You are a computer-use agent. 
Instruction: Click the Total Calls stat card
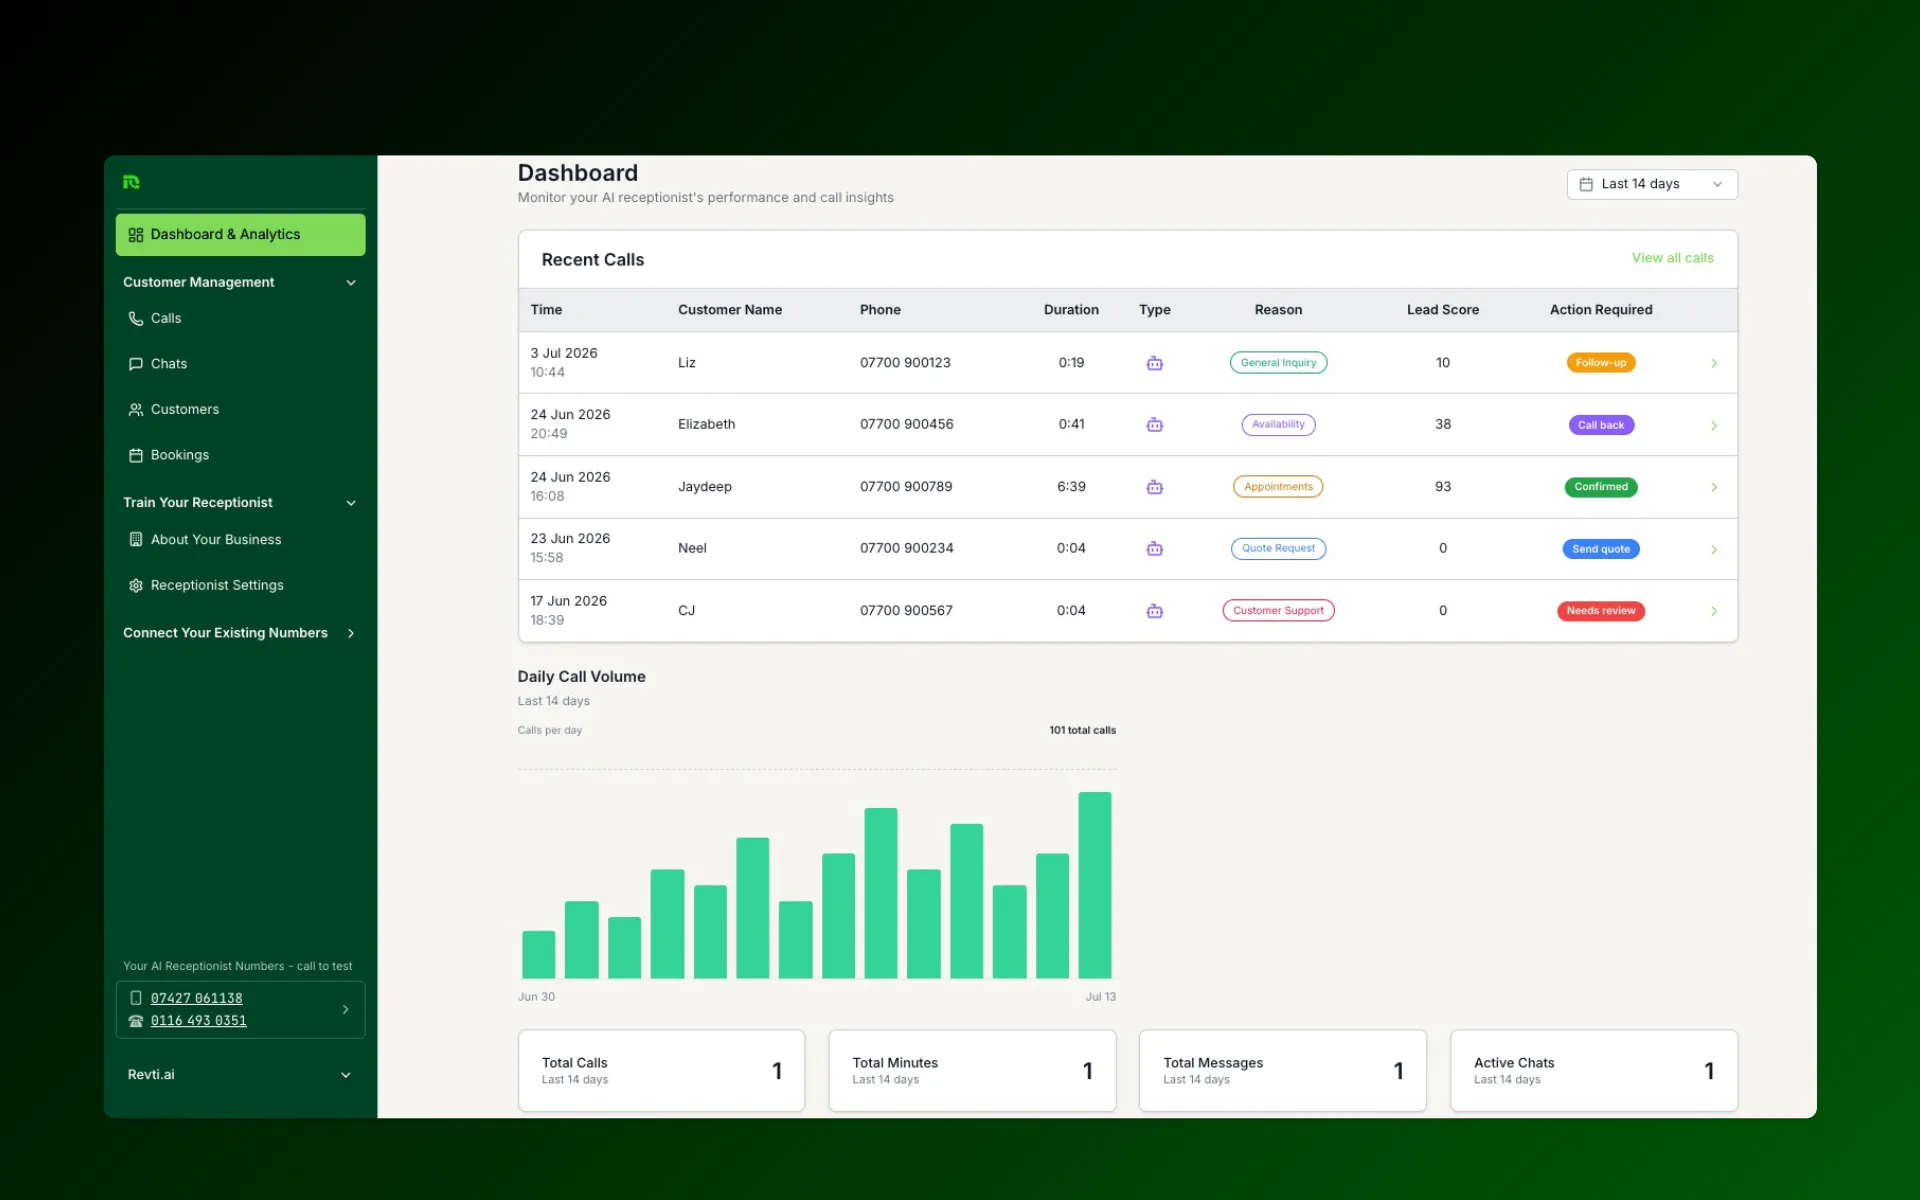coord(661,1071)
